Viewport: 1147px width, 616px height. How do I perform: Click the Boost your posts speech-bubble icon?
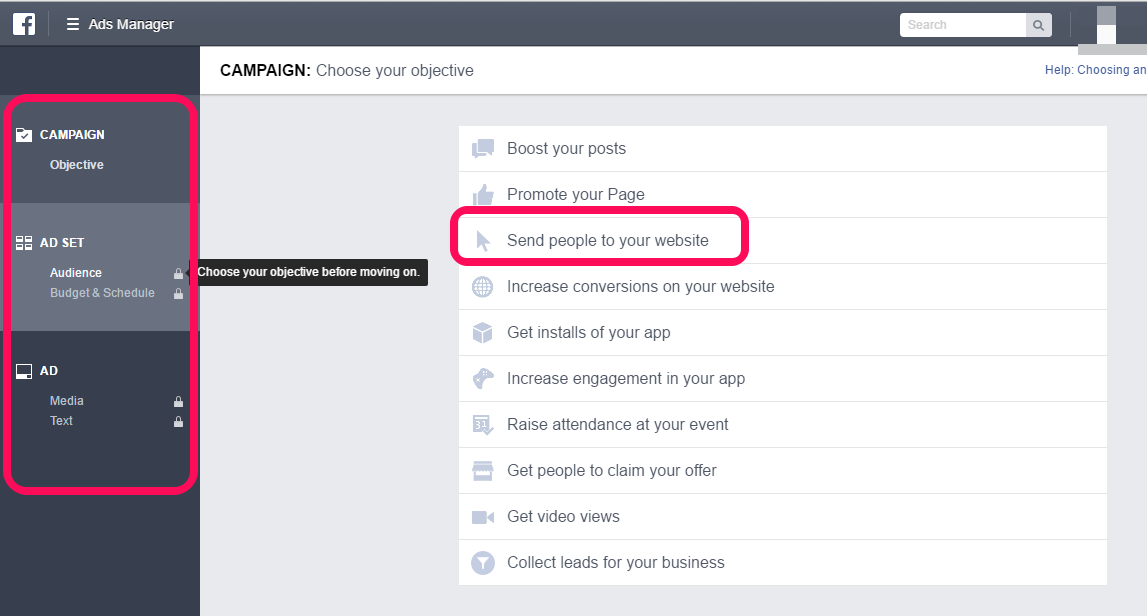click(483, 149)
